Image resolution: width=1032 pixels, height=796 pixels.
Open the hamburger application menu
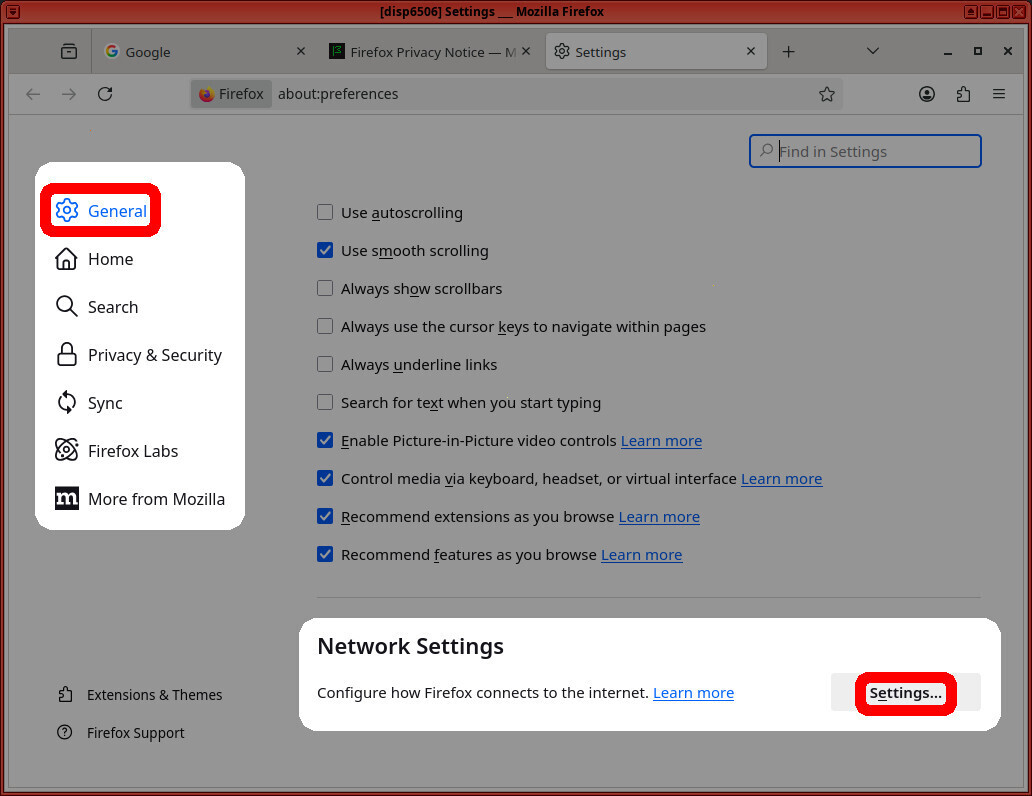tap(998, 94)
